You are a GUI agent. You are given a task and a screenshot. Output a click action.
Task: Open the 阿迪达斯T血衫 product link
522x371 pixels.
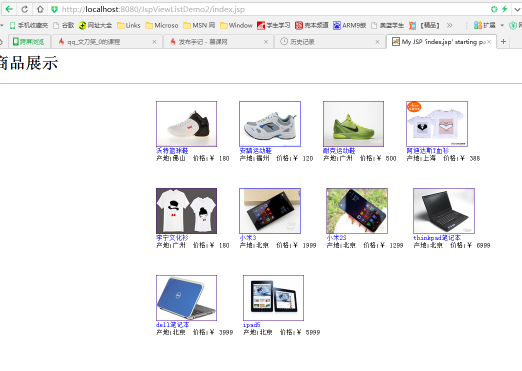(428, 151)
